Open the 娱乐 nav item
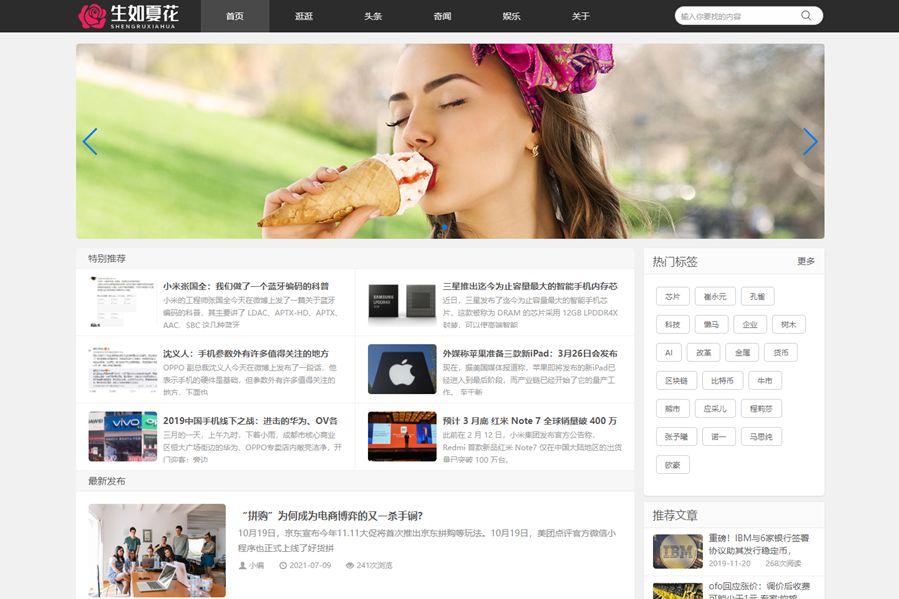Viewport: 899px width, 599px height. coord(511,16)
